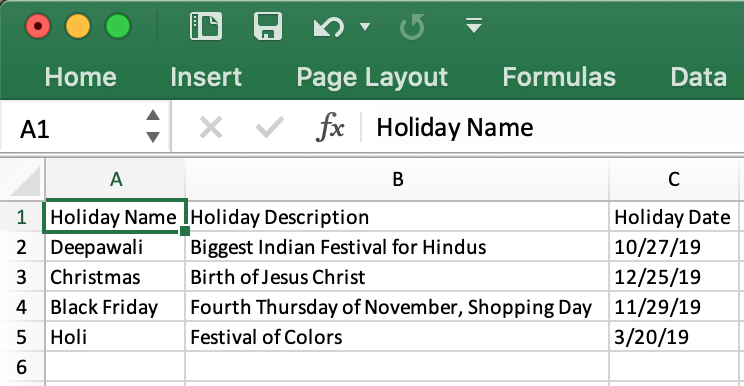Viewport: 744px width, 386px height.
Task: Open the Undo history dropdown arrow
Action: coord(364,26)
